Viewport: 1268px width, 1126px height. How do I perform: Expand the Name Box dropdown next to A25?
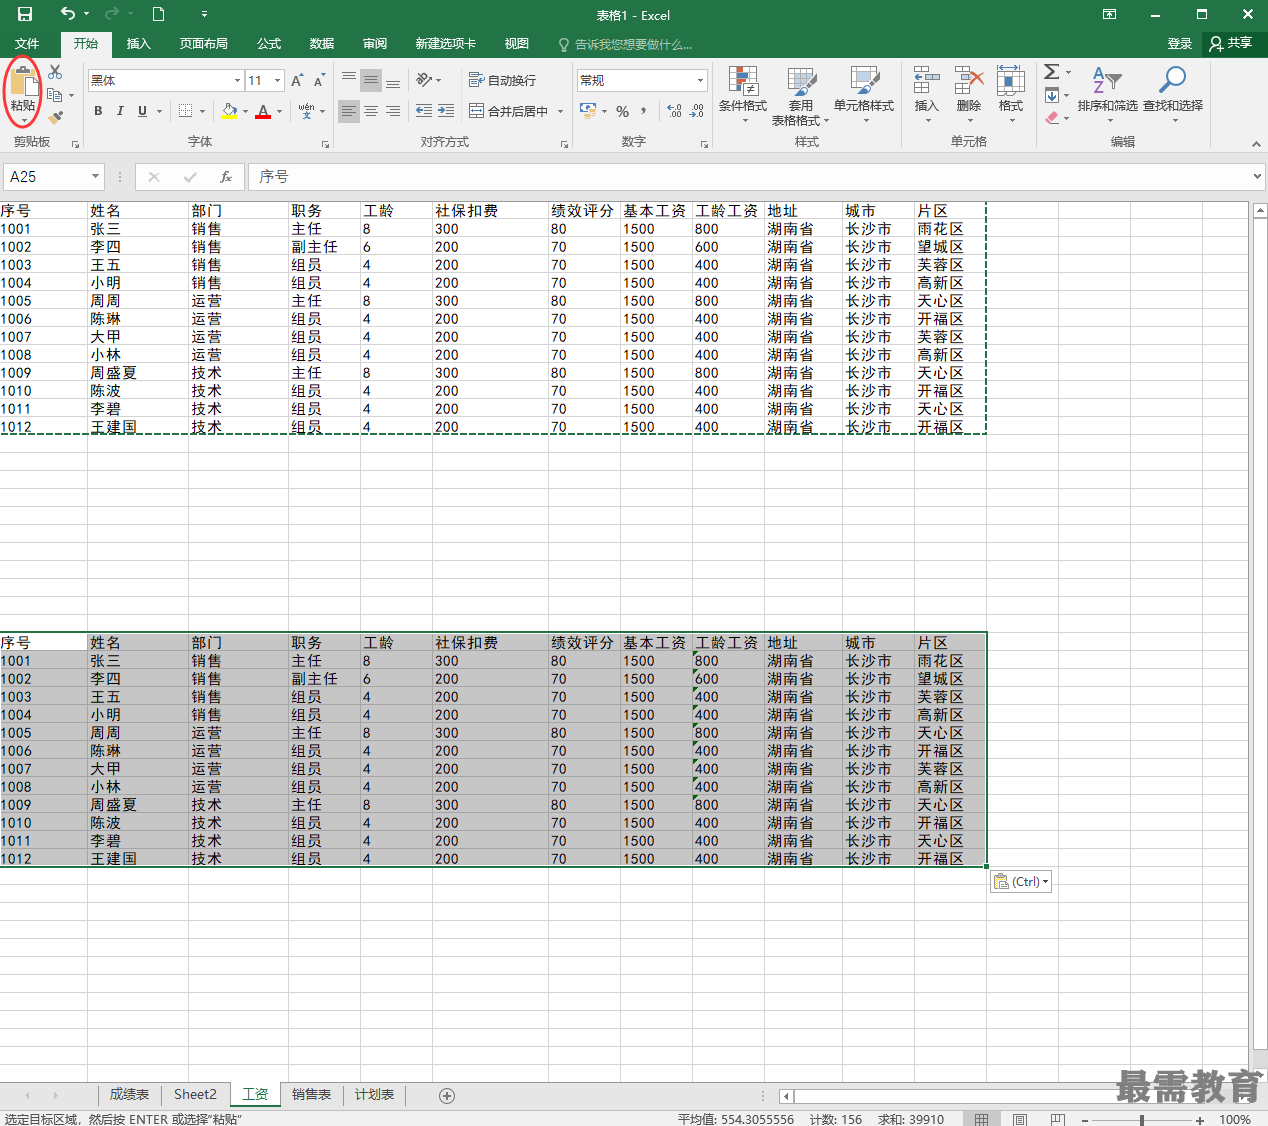click(95, 177)
